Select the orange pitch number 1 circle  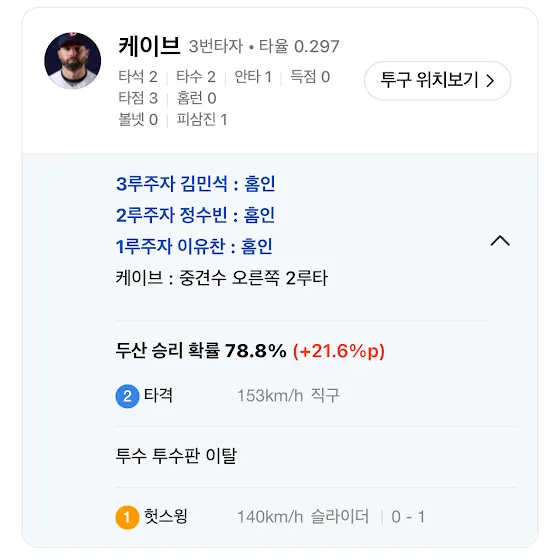127,517
